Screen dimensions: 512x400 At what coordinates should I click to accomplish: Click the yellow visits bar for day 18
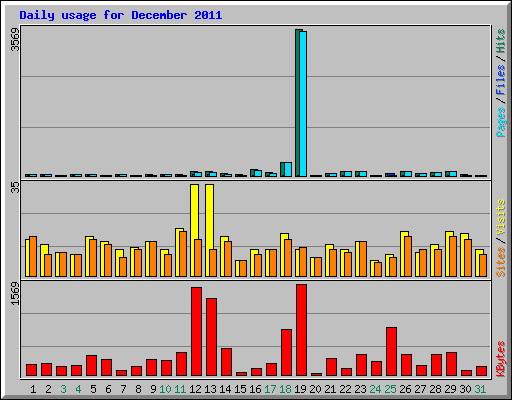point(283,255)
